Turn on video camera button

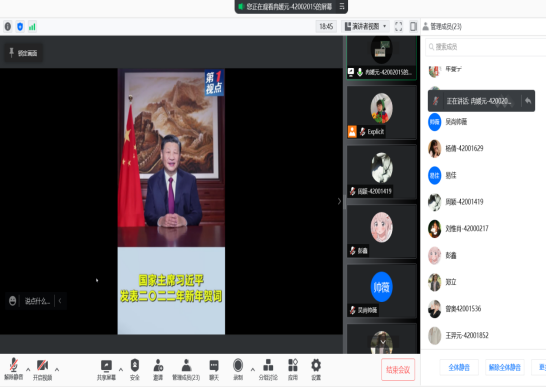coord(42,369)
